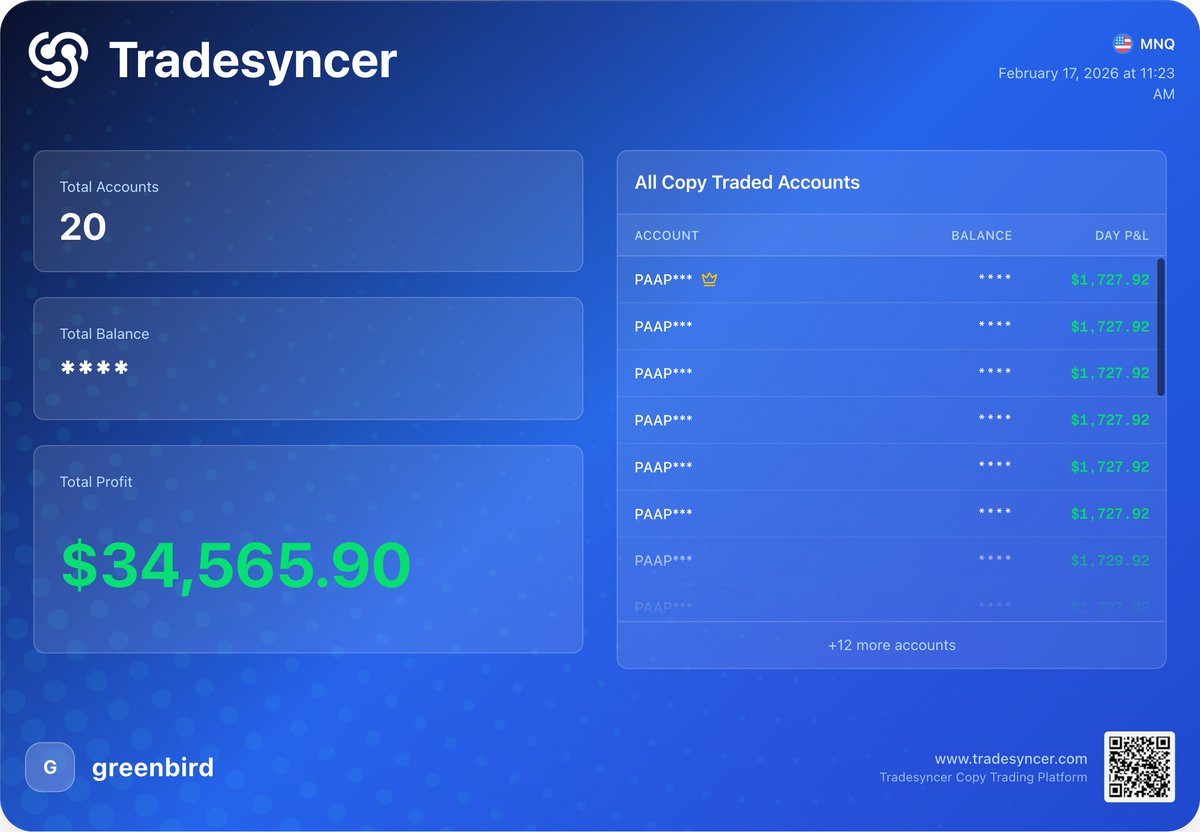Open the +12 more accounts link

point(892,645)
